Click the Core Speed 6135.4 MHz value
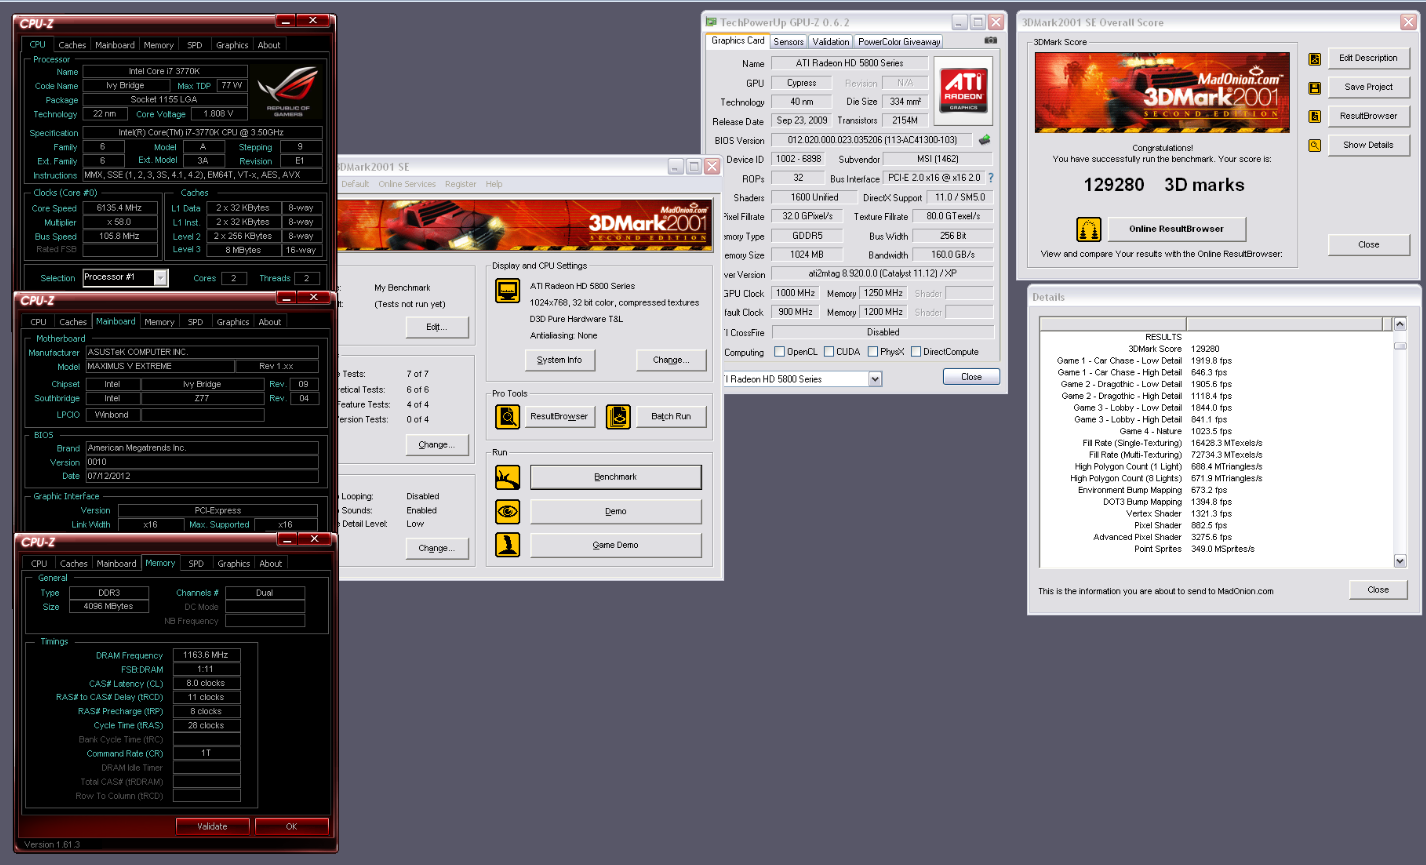The height and width of the screenshot is (865, 1426). point(119,208)
